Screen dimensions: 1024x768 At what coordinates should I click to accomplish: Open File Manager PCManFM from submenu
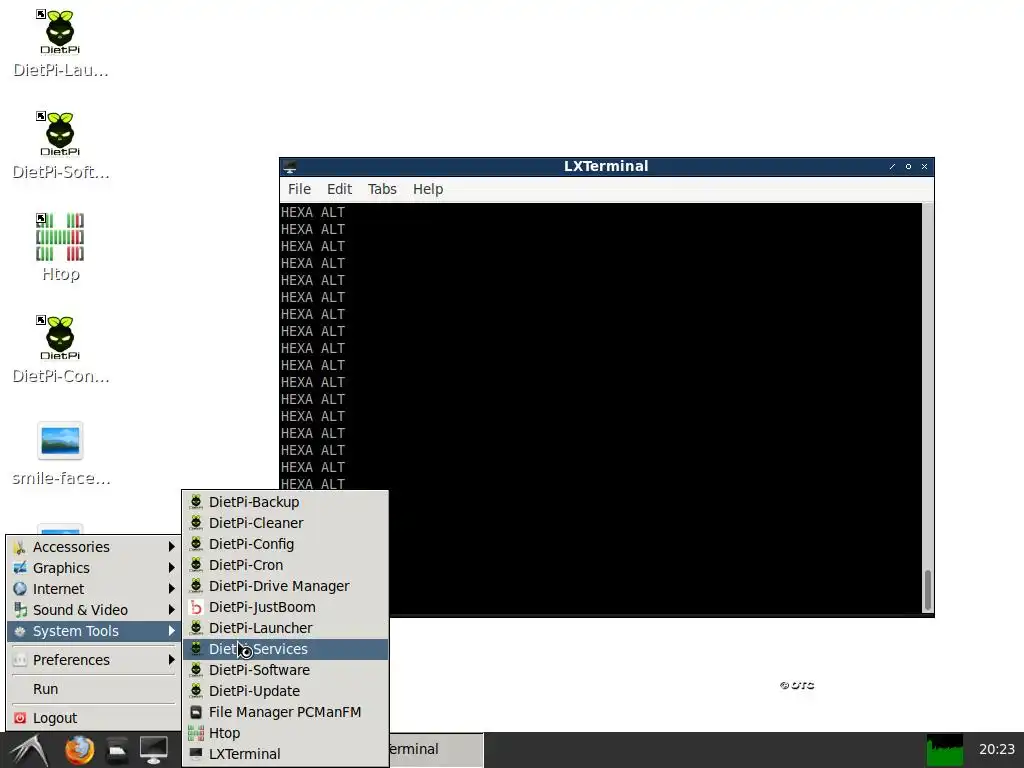tap(285, 712)
